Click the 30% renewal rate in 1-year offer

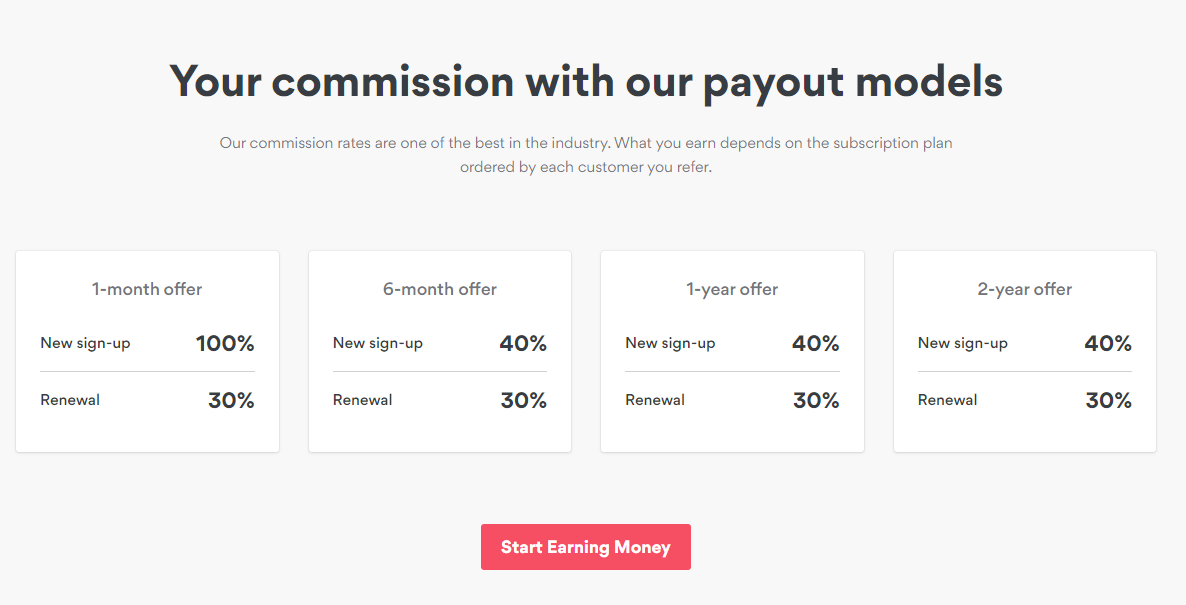816,400
